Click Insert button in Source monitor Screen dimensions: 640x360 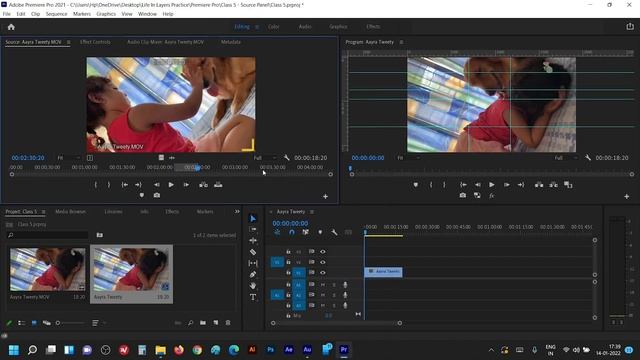[203, 184]
